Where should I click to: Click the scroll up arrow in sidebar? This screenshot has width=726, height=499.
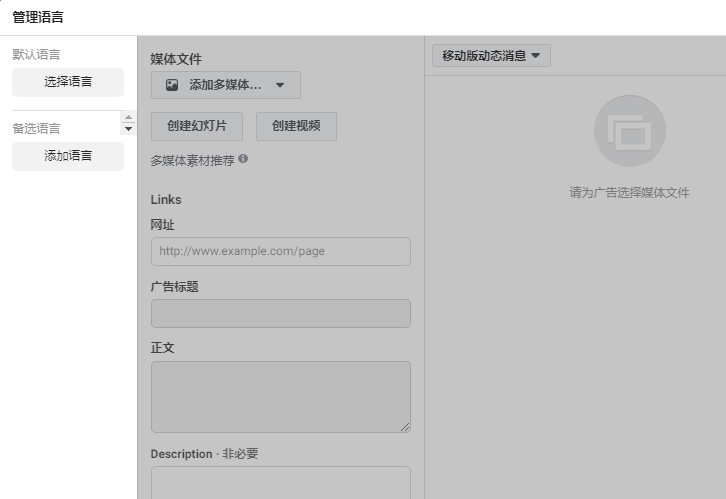pyautogui.click(x=128, y=117)
